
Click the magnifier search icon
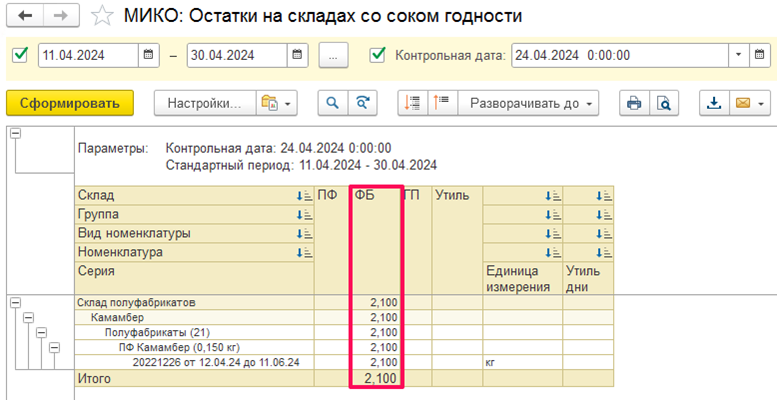333,103
